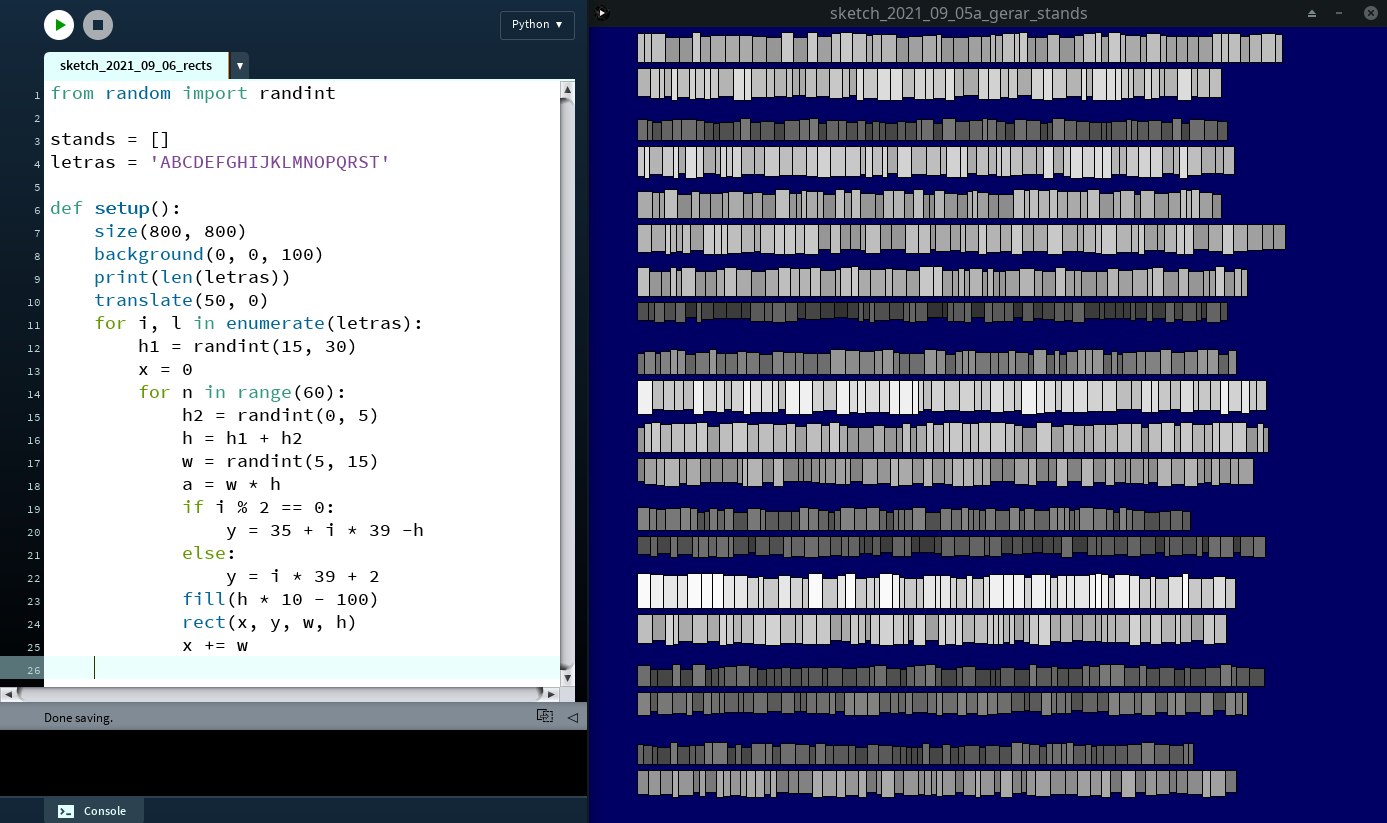
Task: Click the 'setup' function name in code
Action: tap(121, 208)
